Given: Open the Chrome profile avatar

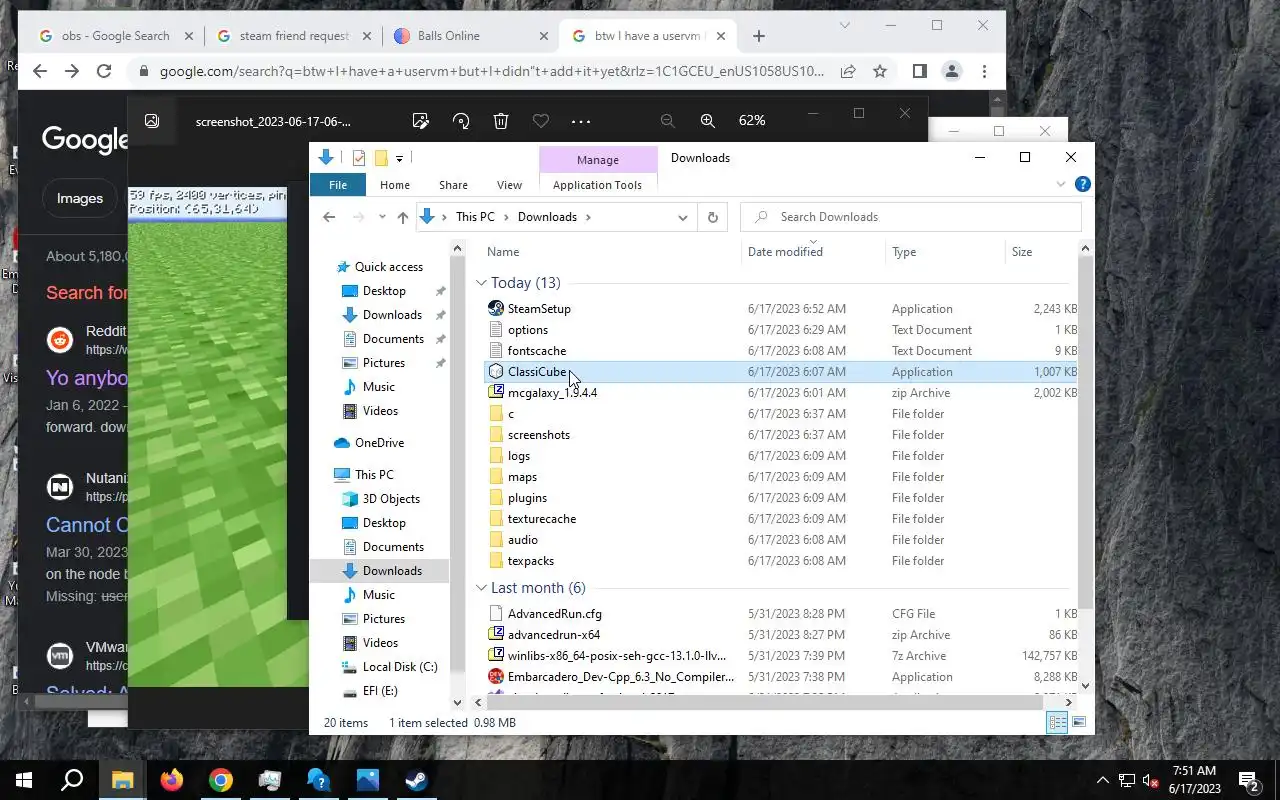Looking at the screenshot, I should tap(952, 71).
